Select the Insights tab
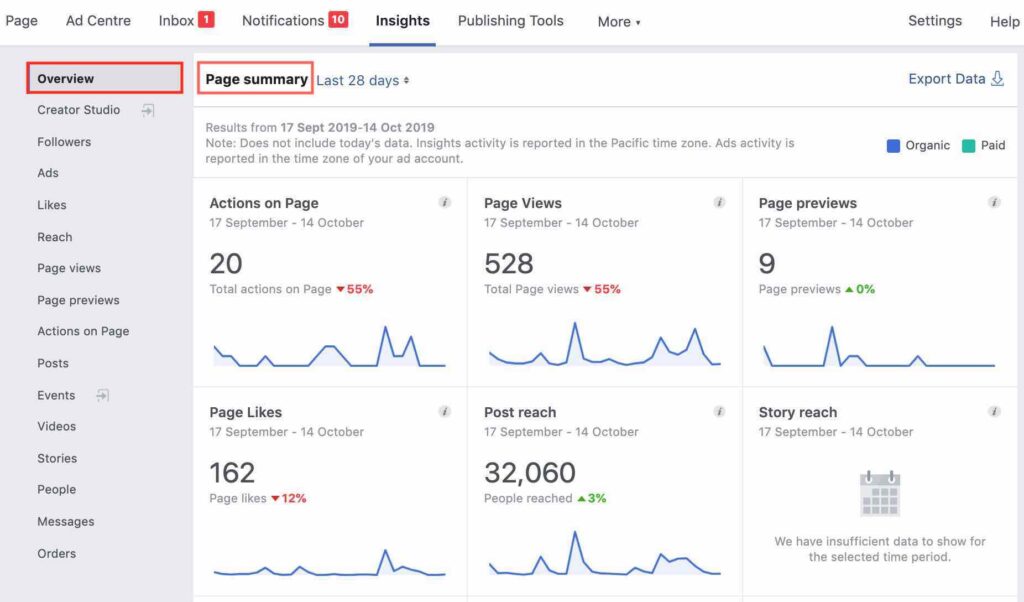The width and height of the screenshot is (1024, 602). click(402, 21)
